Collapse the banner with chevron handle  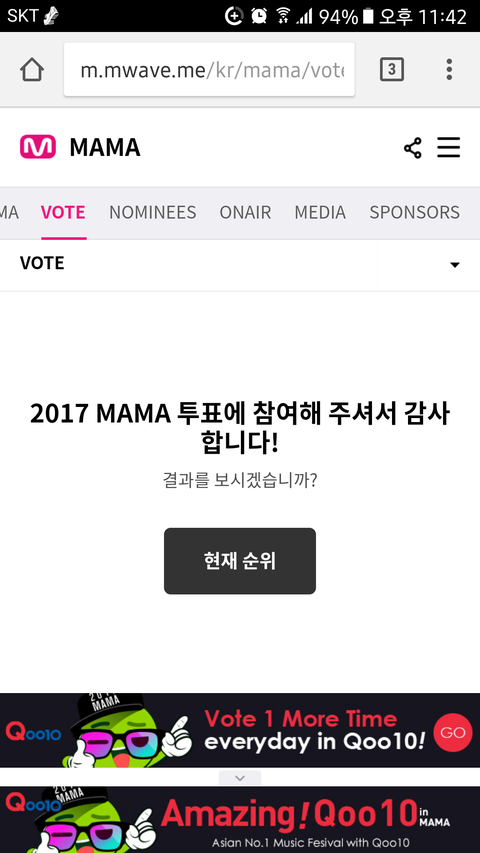coord(240,778)
